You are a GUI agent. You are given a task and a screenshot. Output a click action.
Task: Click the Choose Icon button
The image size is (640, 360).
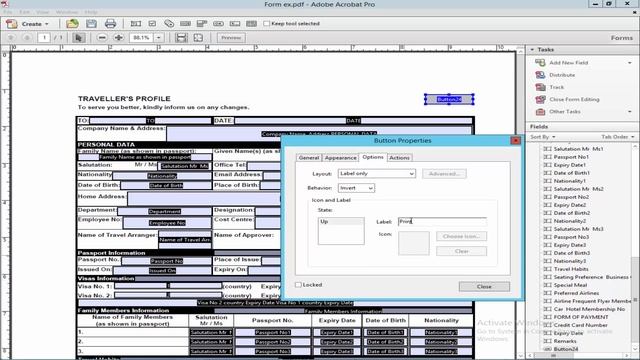461,236
